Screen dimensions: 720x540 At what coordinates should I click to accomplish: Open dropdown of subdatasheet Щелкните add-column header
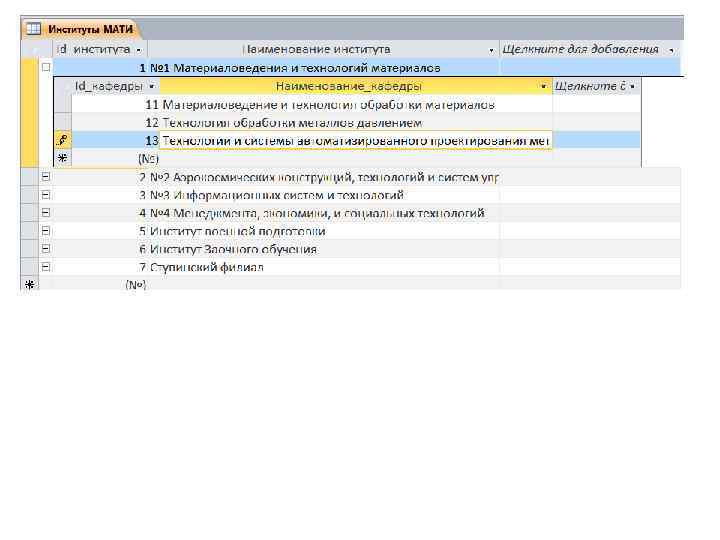tap(633, 86)
